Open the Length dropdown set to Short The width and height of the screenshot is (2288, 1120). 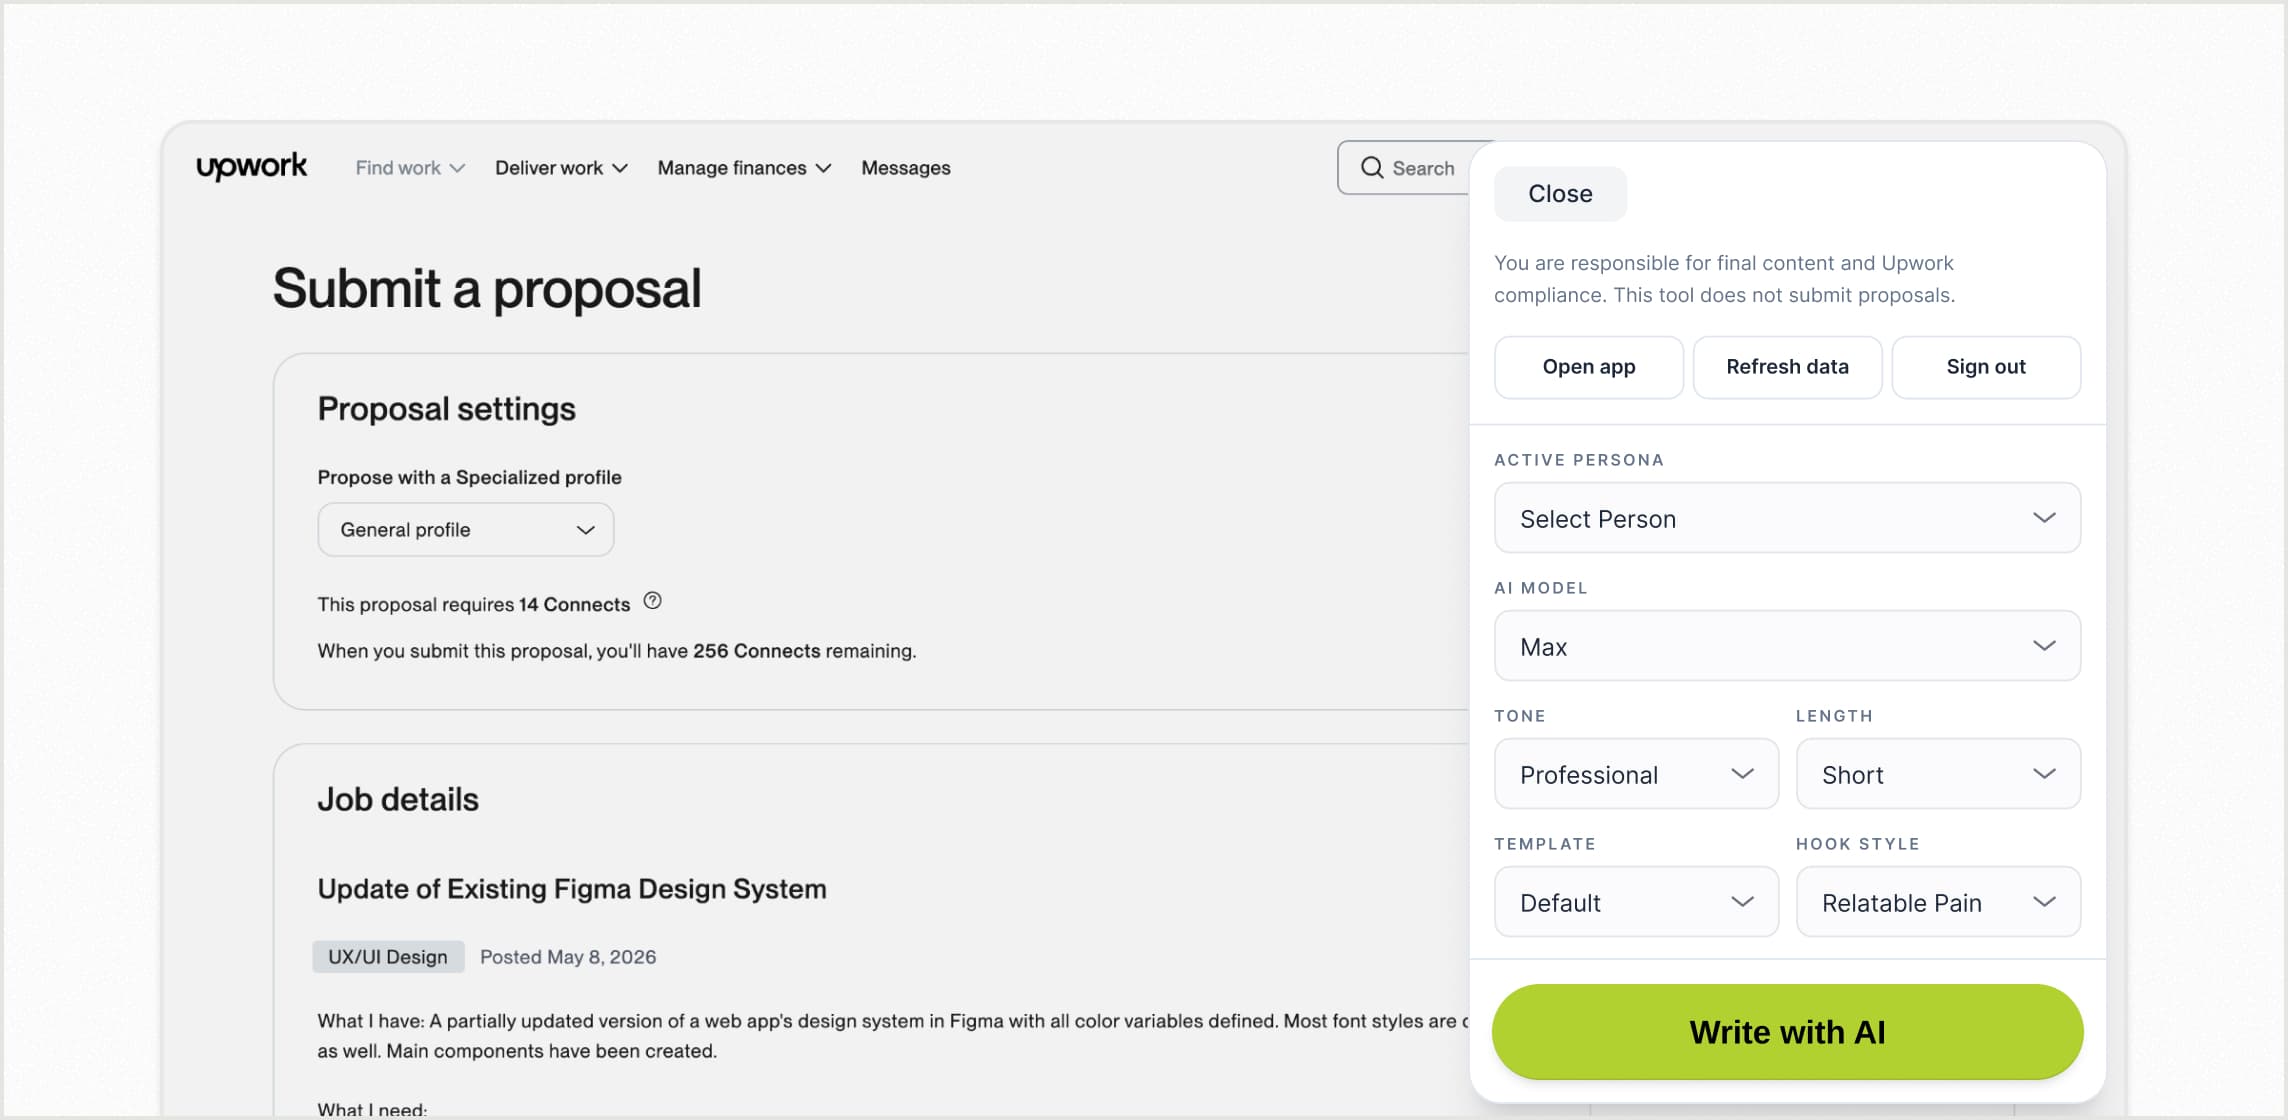click(x=1938, y=774)
